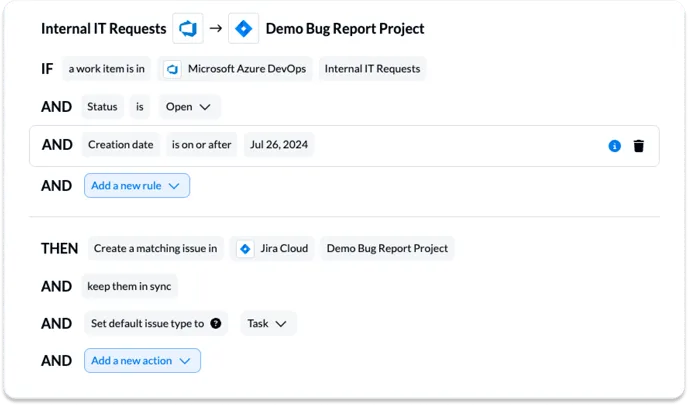Click the 'is on or after' operator chip
The image size is (688, 405).
coord(201,145)
